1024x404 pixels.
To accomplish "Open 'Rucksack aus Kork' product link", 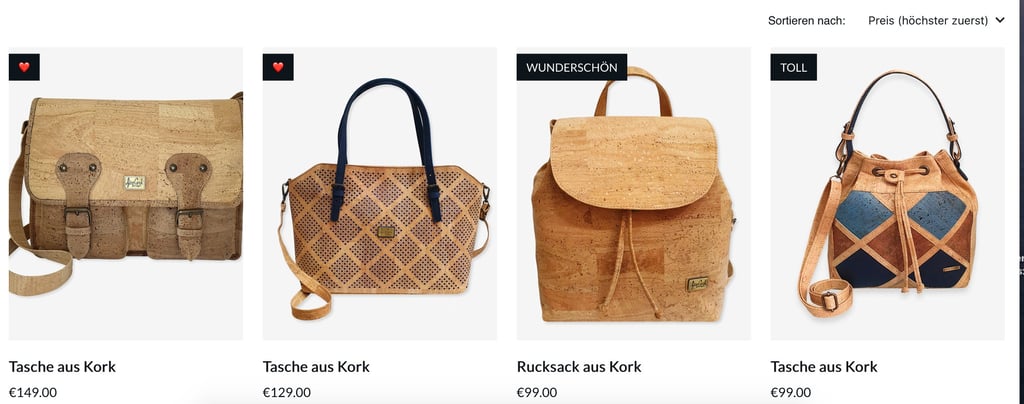I will [579, 367].
